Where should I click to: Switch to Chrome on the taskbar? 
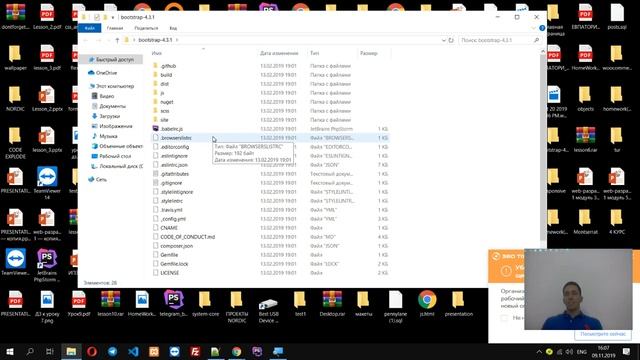(236, 351)
